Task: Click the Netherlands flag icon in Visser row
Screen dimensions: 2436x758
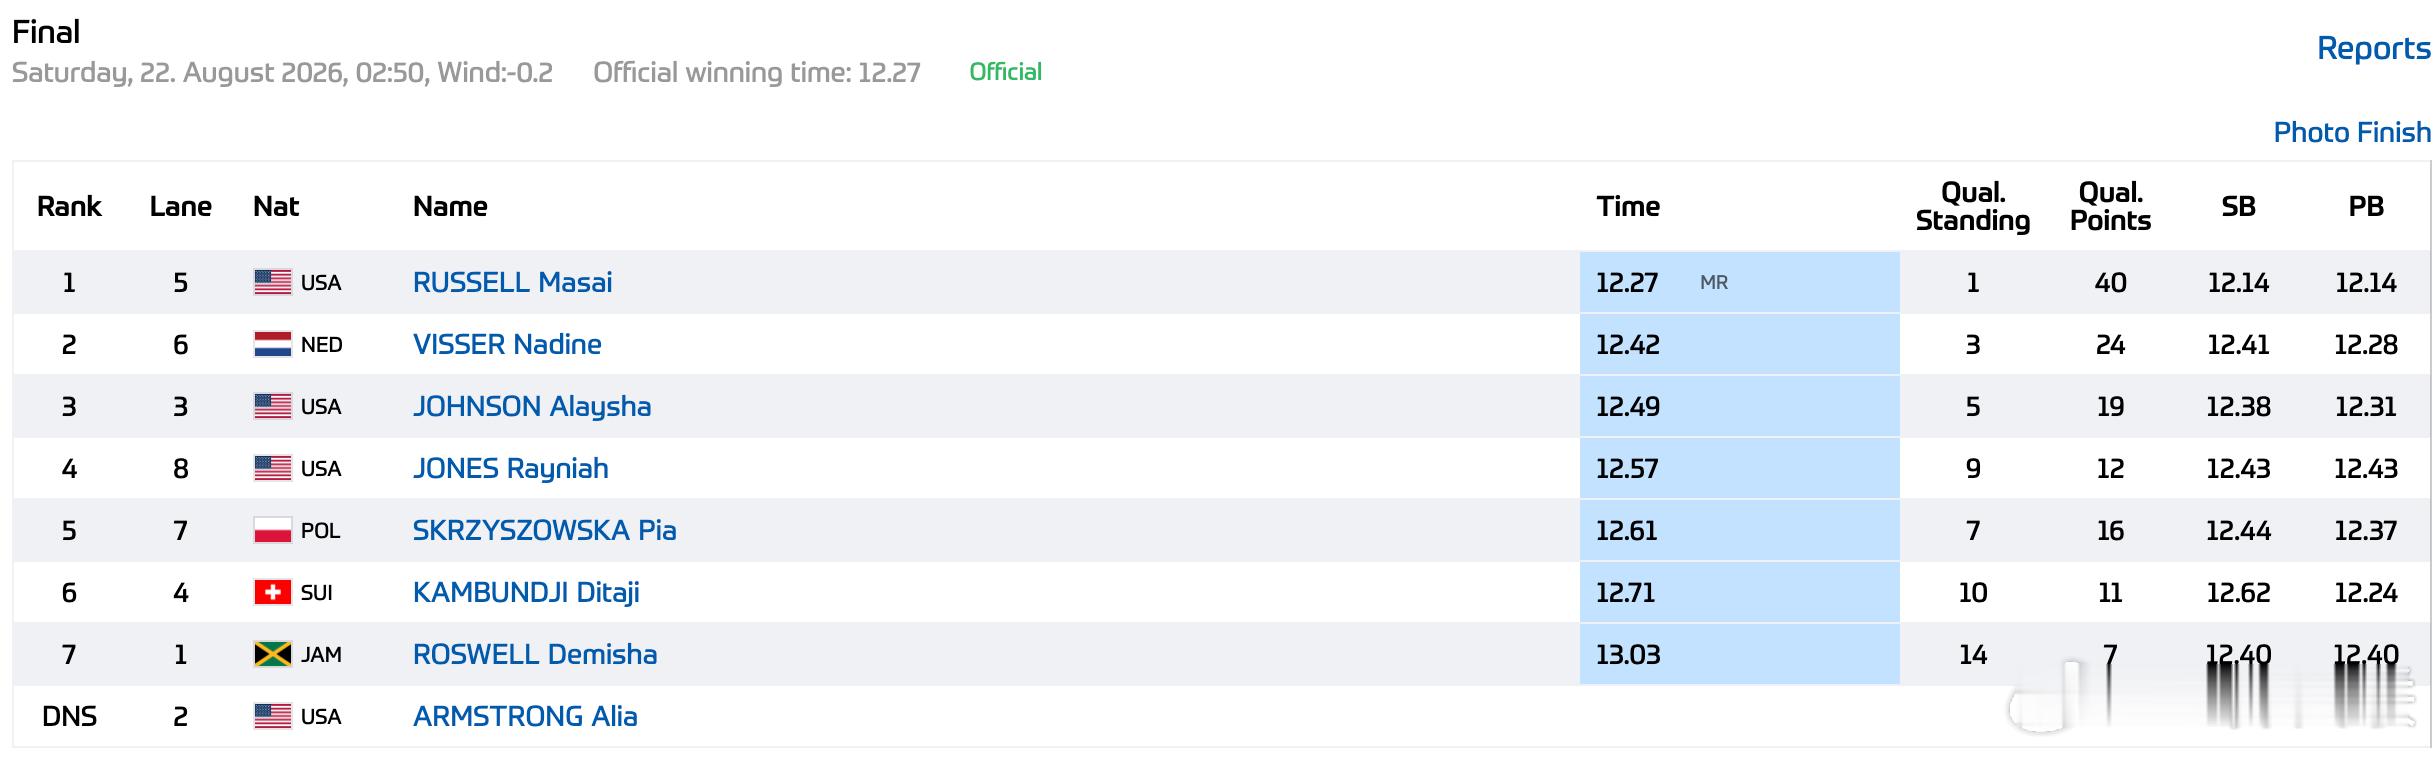Action: click(x=272, y=344)
